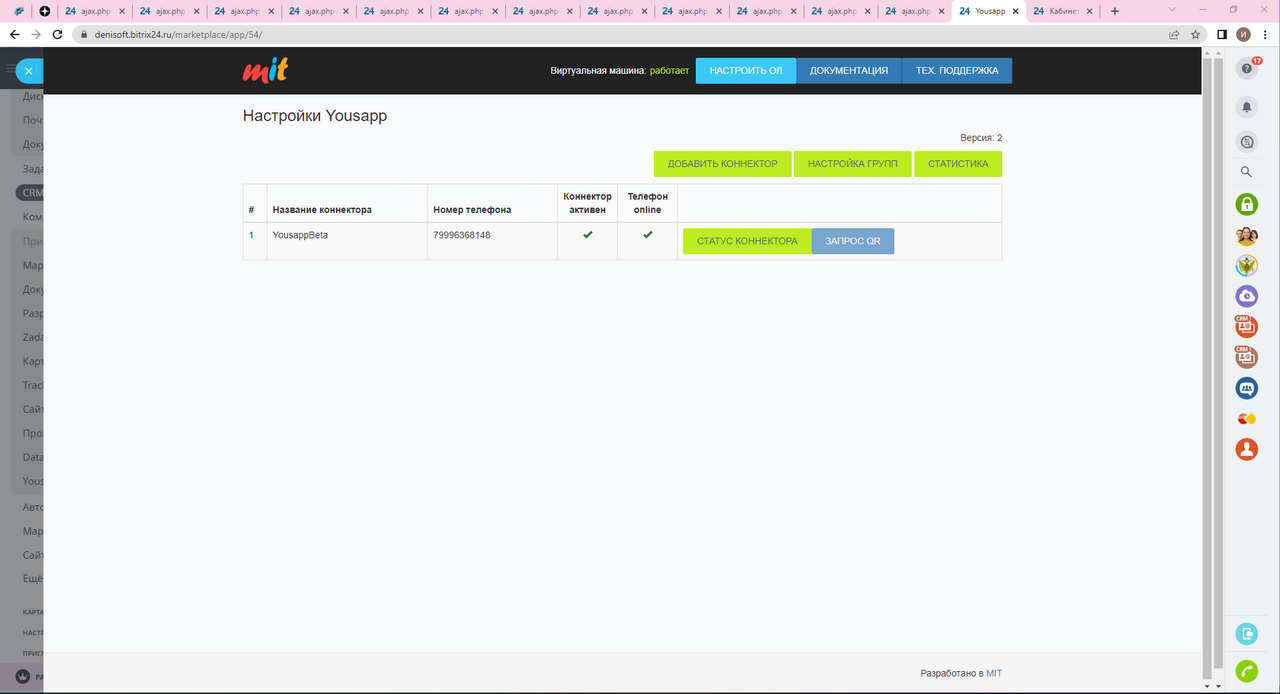Viewport: 1280px width, 694px height.
Task: Click the Телефон online checkmark
Action: click(x=648, y=234)
